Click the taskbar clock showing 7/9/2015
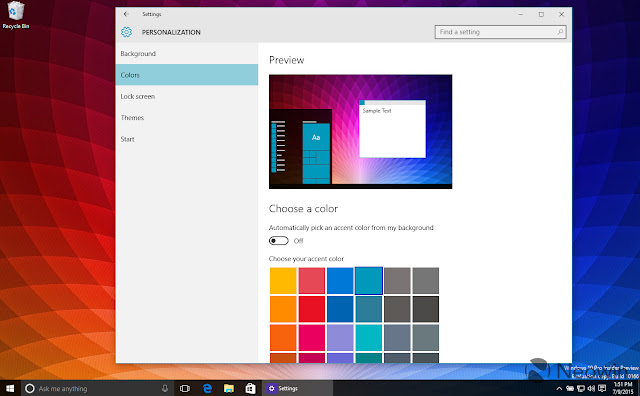Screen dimensions: 640x396 pyautogui.click(x=622, y=388)
